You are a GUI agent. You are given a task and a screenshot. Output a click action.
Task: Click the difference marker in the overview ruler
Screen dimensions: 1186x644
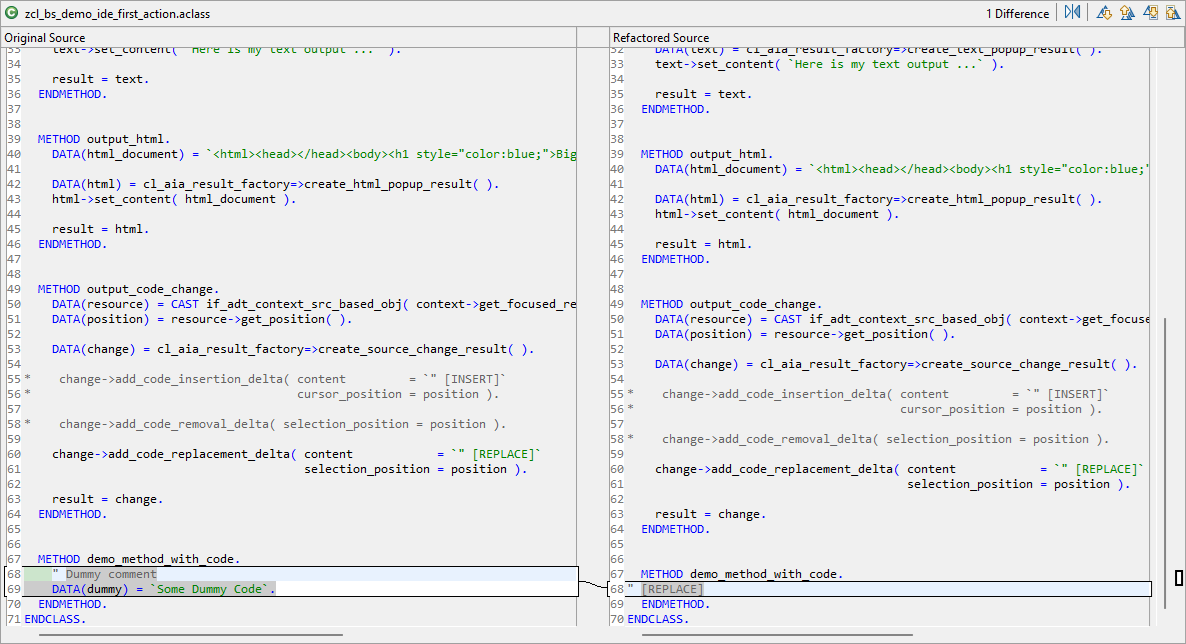pos(1179,578)
